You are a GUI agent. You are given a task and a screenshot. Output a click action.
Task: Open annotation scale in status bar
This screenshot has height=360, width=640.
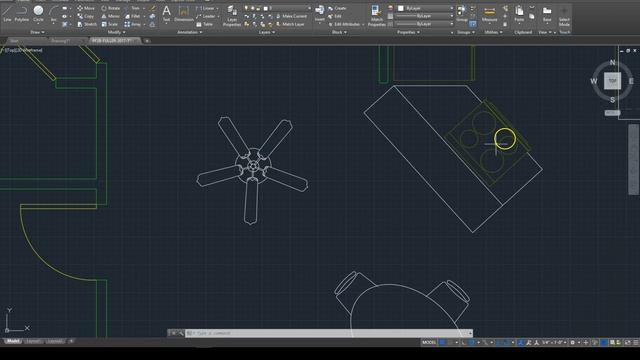(554, 342)
